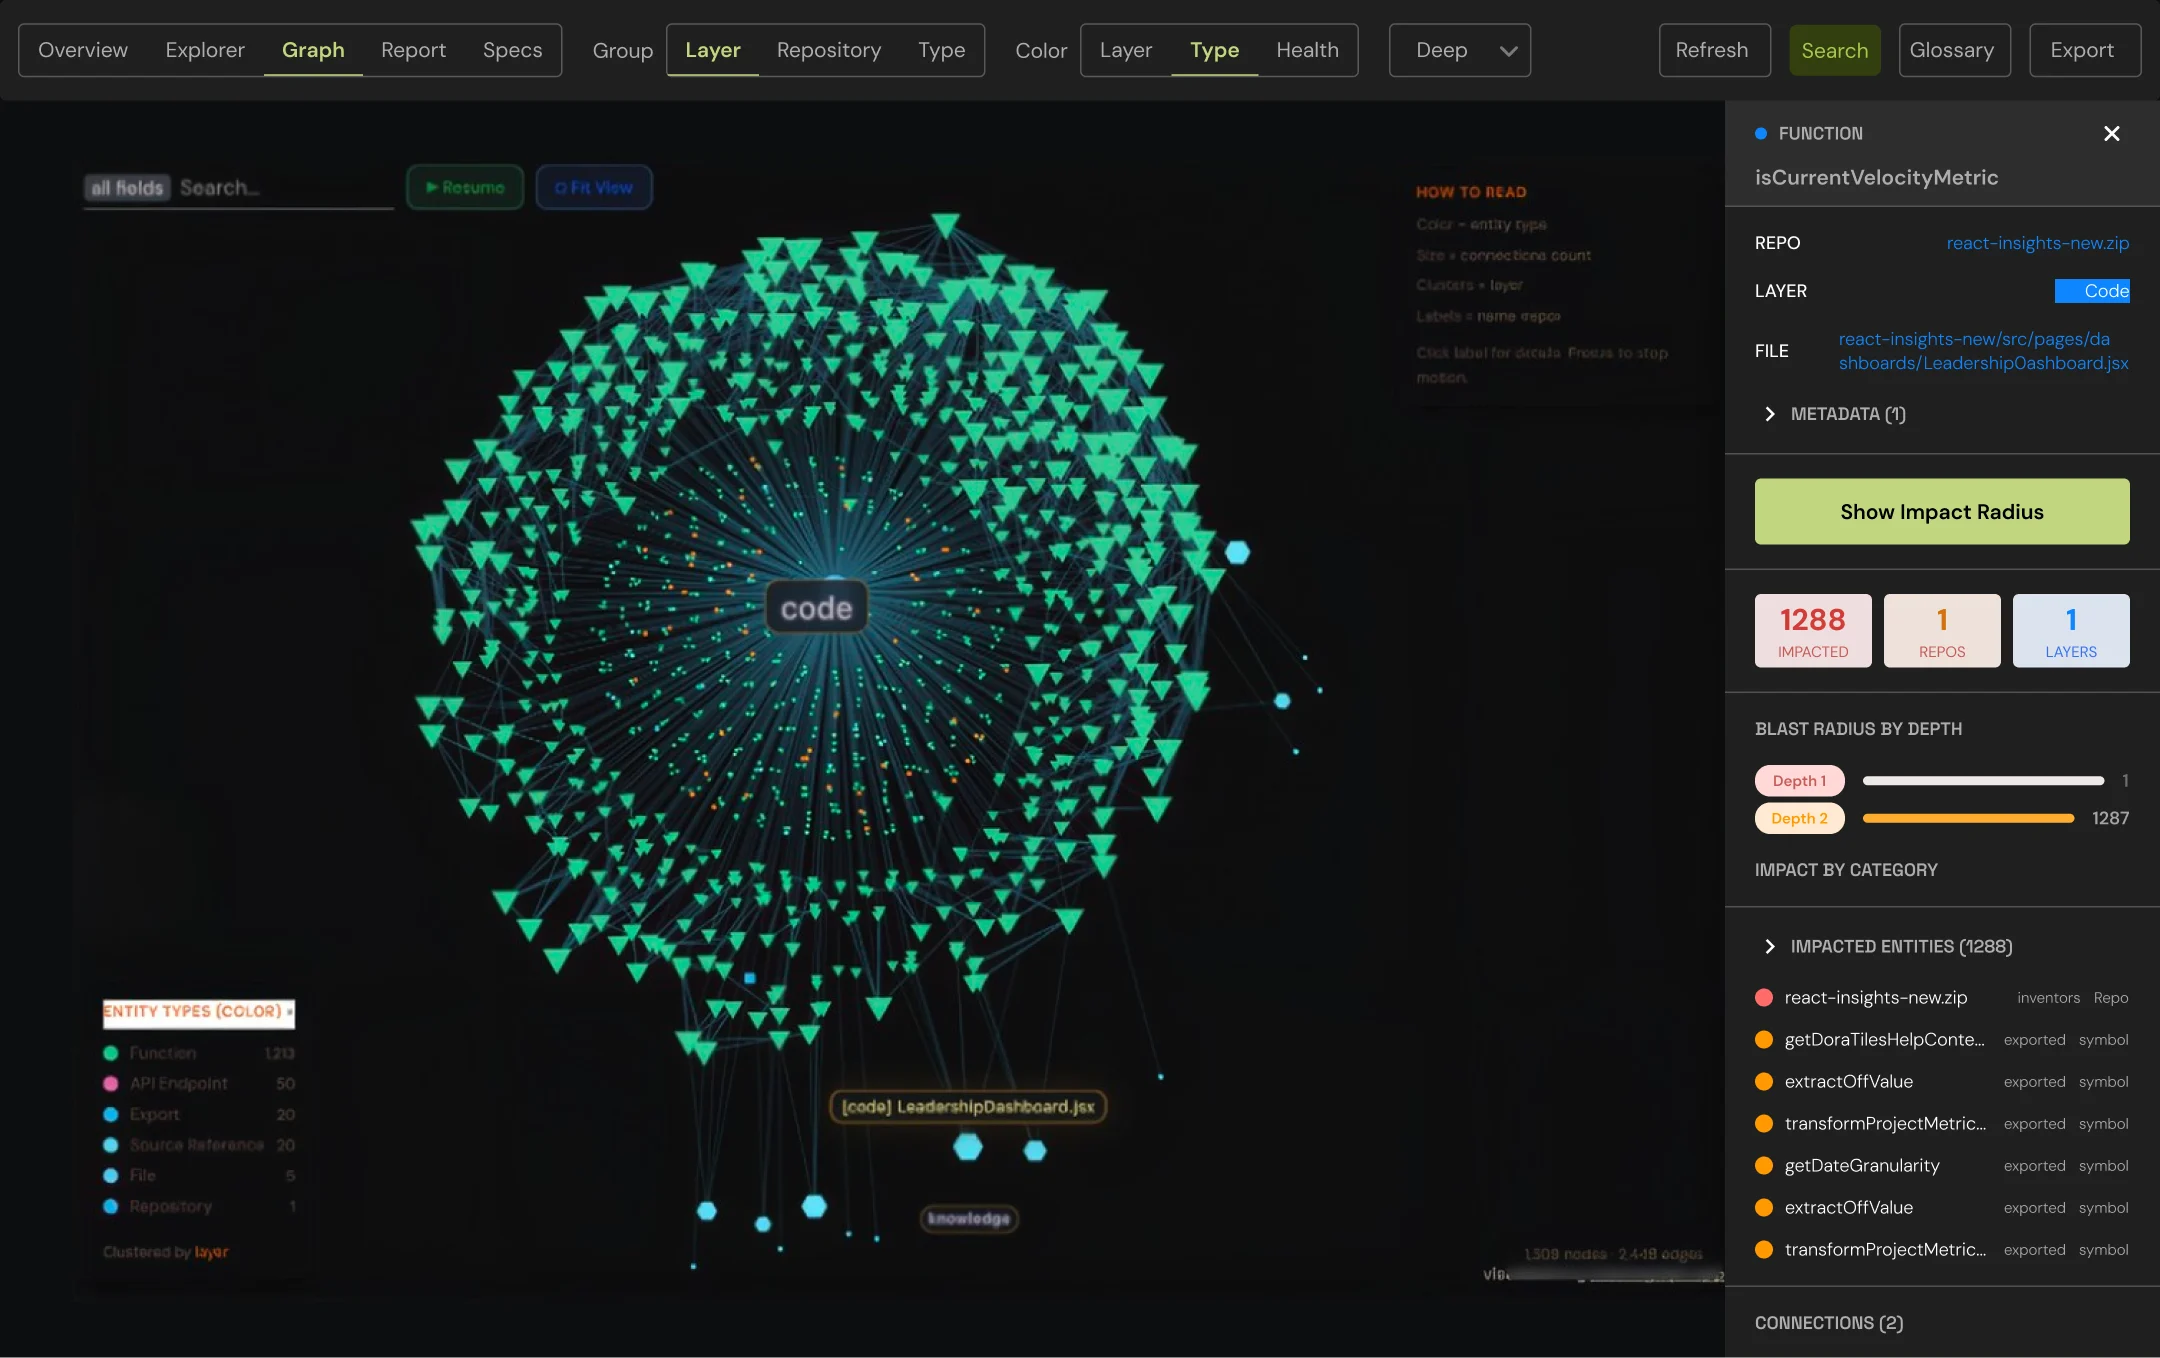Click the Refresh button
The width and height of the screenshot is (2160, 1358).
1714,50
